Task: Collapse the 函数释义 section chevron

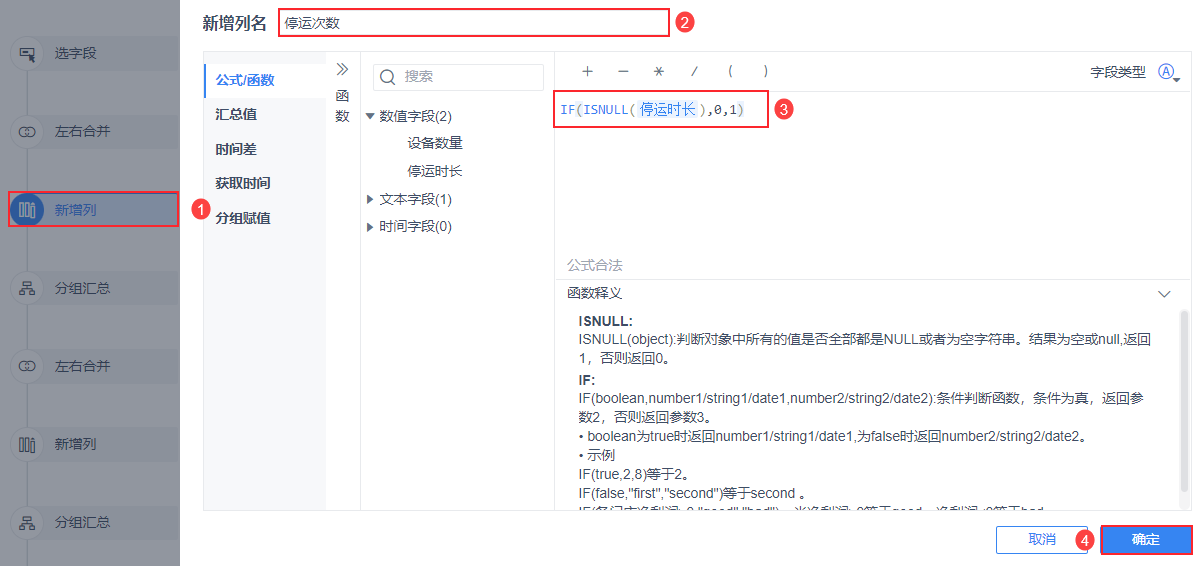Action: (x=1164, y=294)
